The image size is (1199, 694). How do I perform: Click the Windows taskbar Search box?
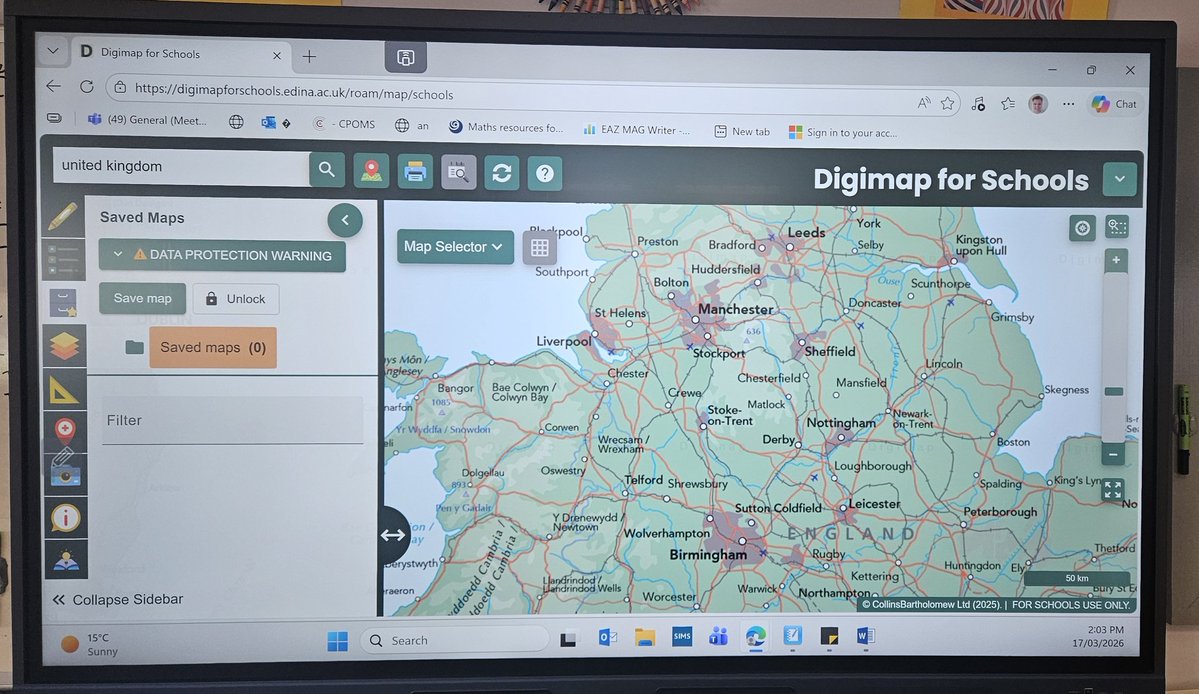pos(454,640)
